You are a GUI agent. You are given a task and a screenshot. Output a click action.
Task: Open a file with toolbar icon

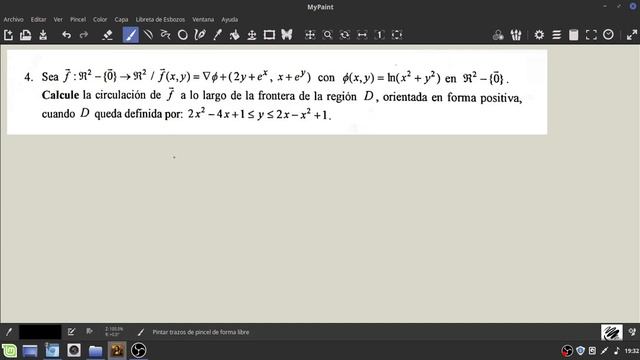point(25,35)
